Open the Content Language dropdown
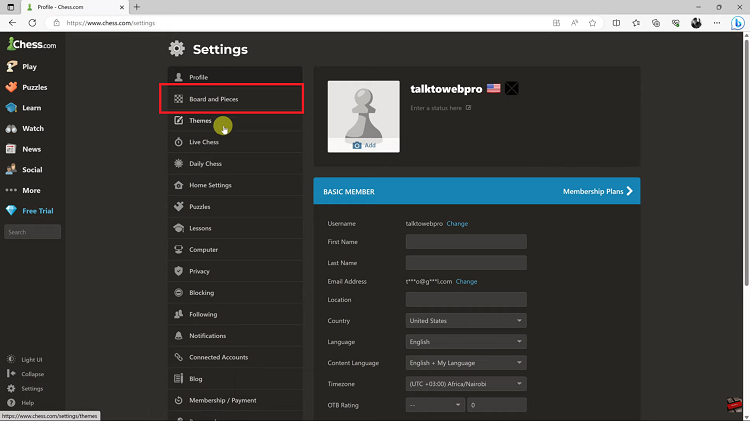Viewport: 750px width, 421px height. (466, 363)
